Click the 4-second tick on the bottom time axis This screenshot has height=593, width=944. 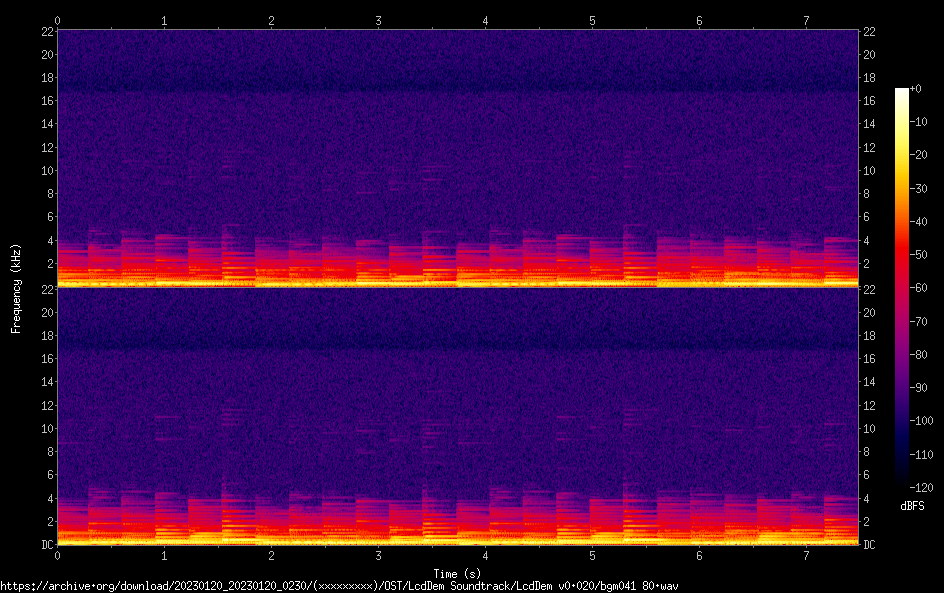(x=485, y=555)
